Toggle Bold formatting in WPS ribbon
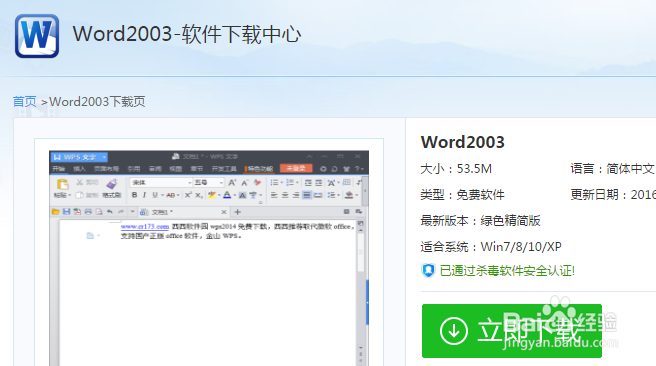The width and height of the screenshot is (656, 366). [134, 195]
